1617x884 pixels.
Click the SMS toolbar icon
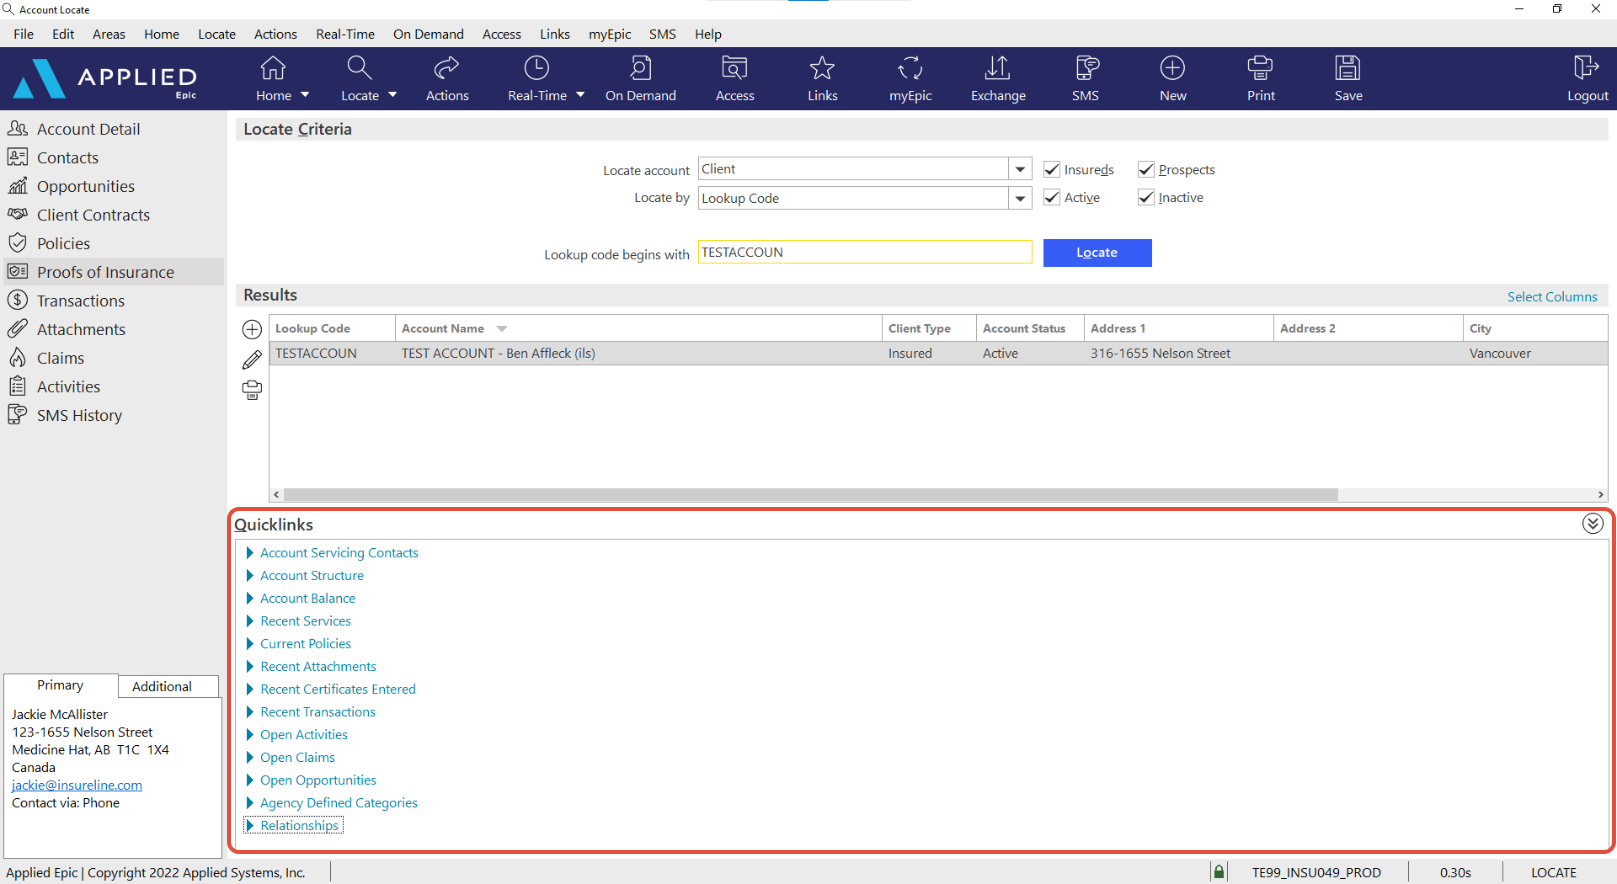(x=1086, y=68)
